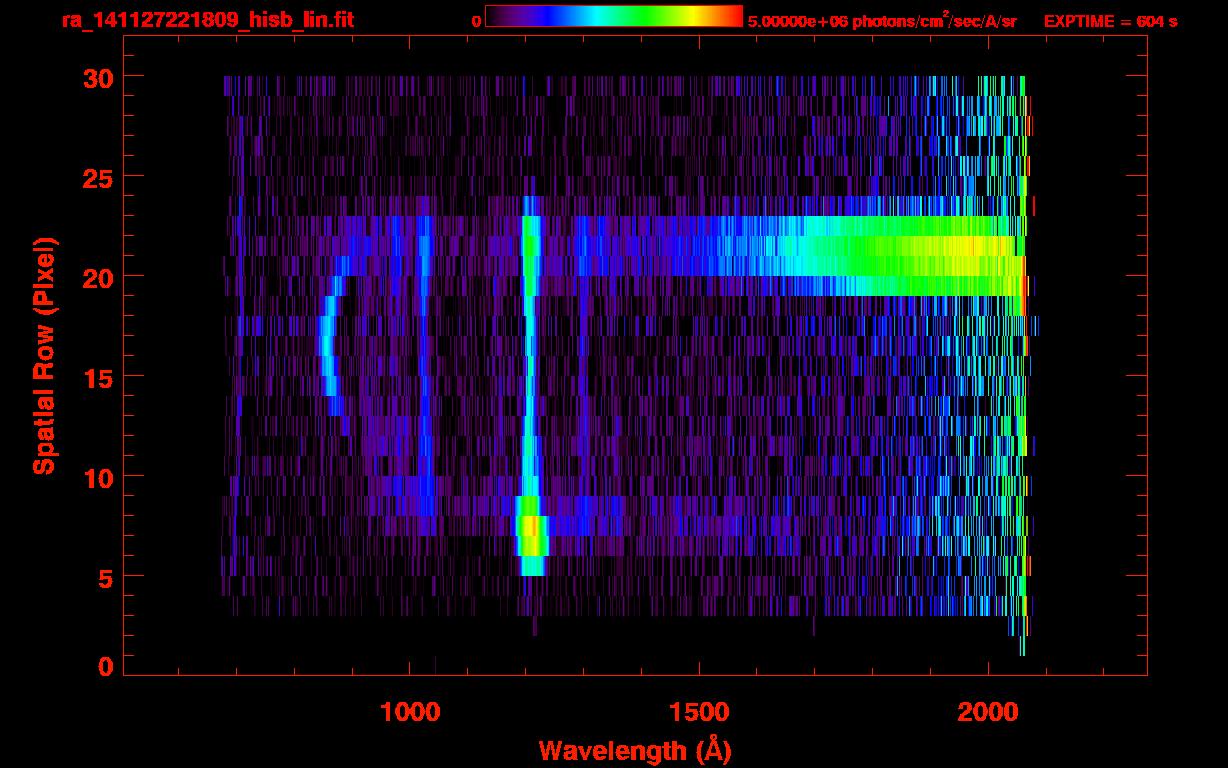1228x768 pixels.
Task: Click the Spatial Row (Pixel) axis title
Action: [43, 356]
